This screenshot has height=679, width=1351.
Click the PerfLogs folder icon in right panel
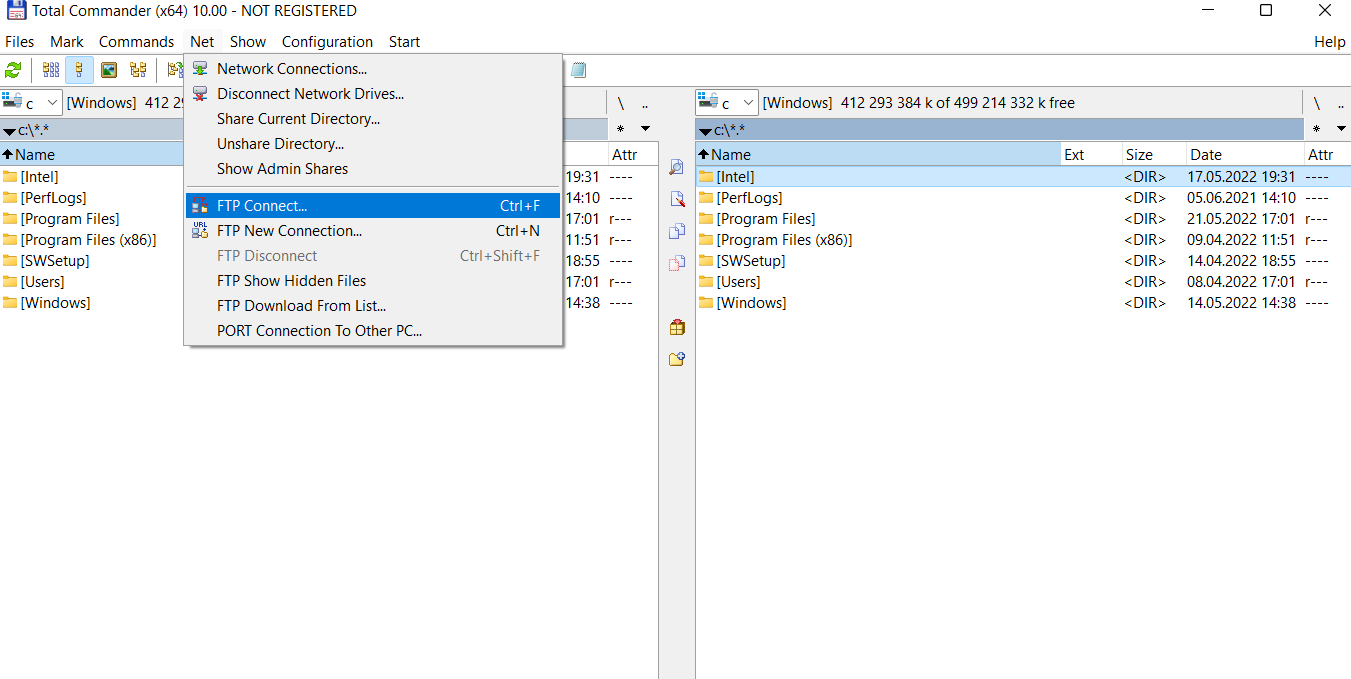[706, 198]
